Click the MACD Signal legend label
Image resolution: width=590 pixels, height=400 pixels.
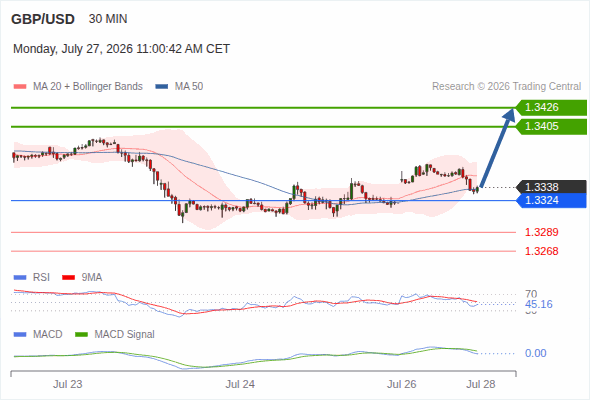coord(125,335)
